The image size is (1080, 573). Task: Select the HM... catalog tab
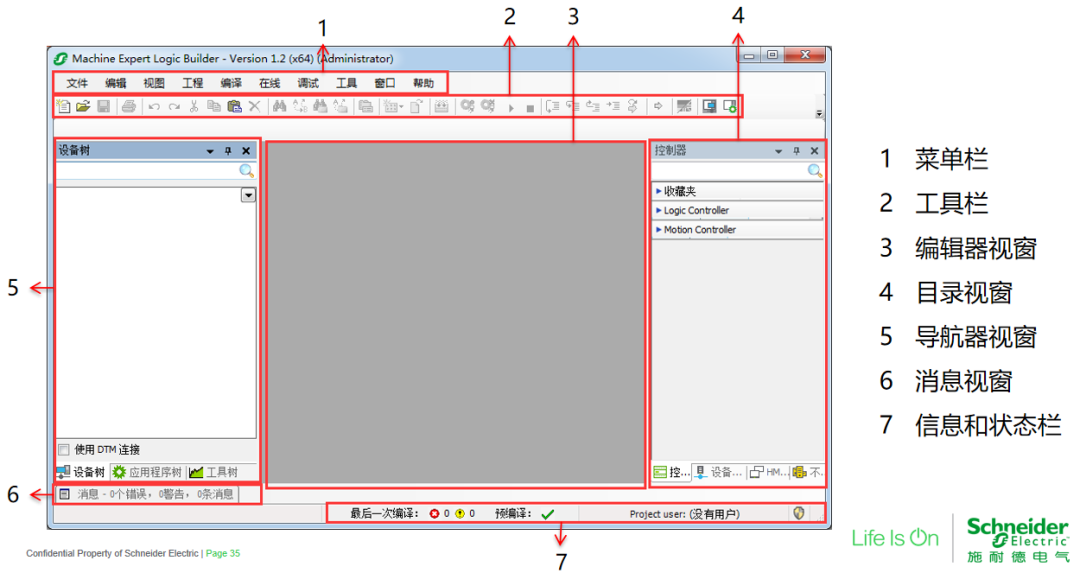(768, 472)
